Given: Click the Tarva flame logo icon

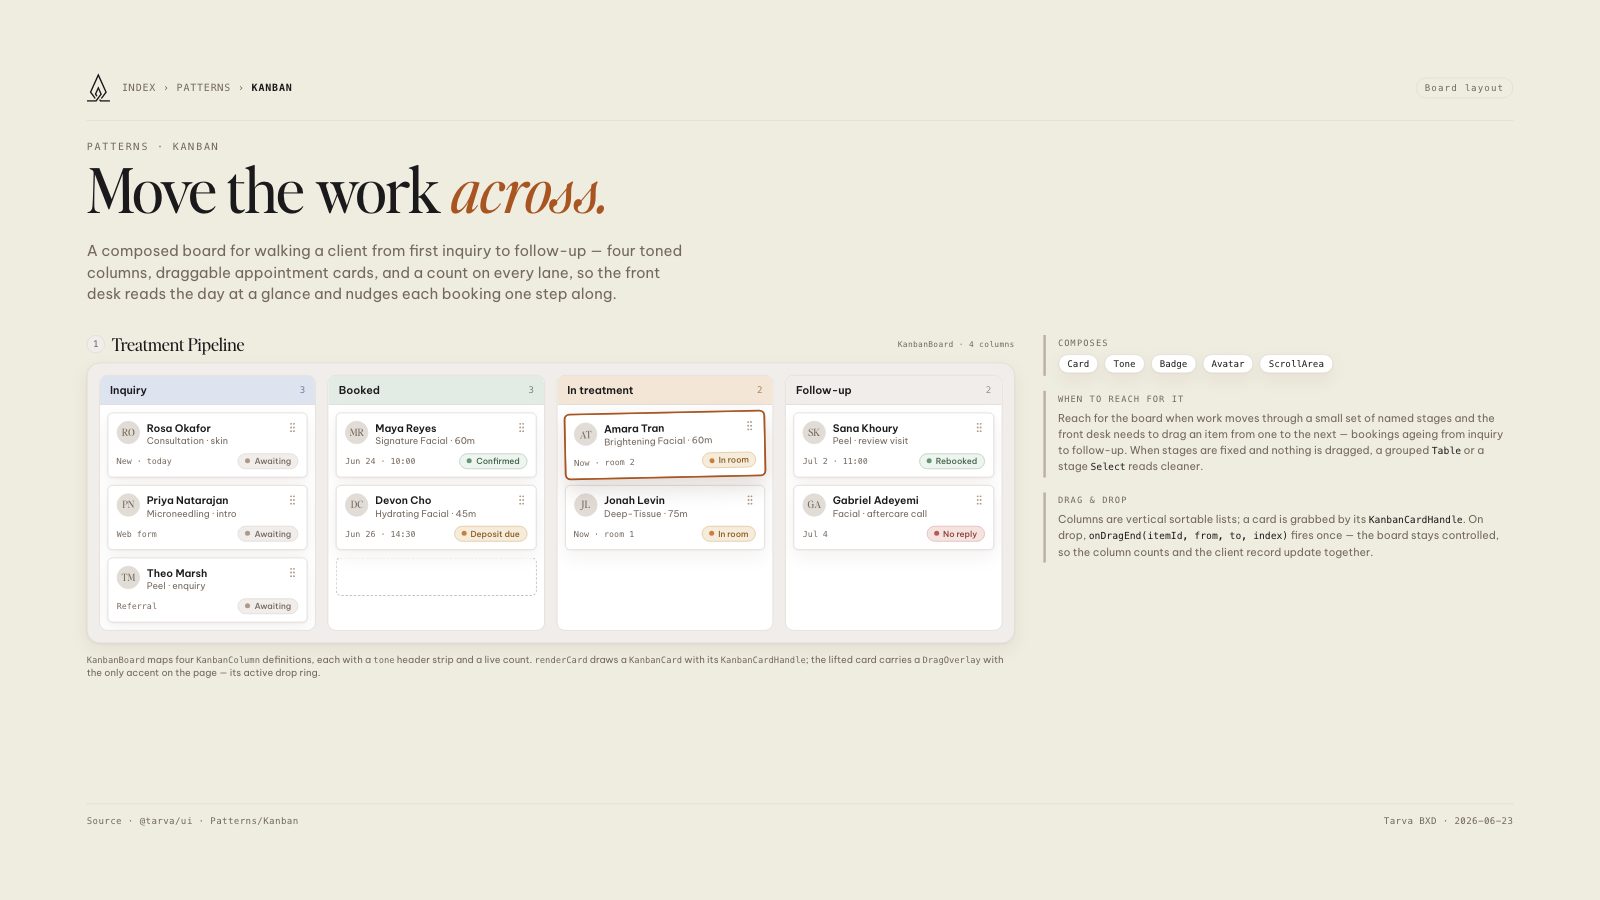Looking at the screenshot, I should 98,88.
